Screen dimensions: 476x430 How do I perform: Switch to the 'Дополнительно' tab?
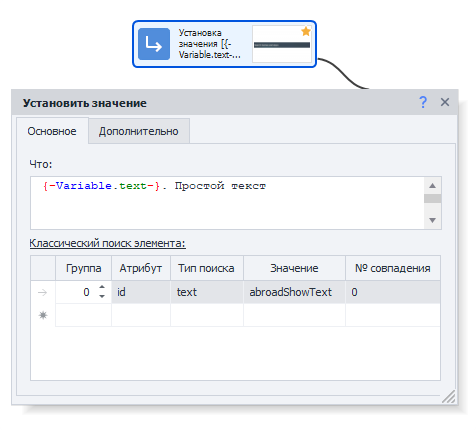click(139, 131)
